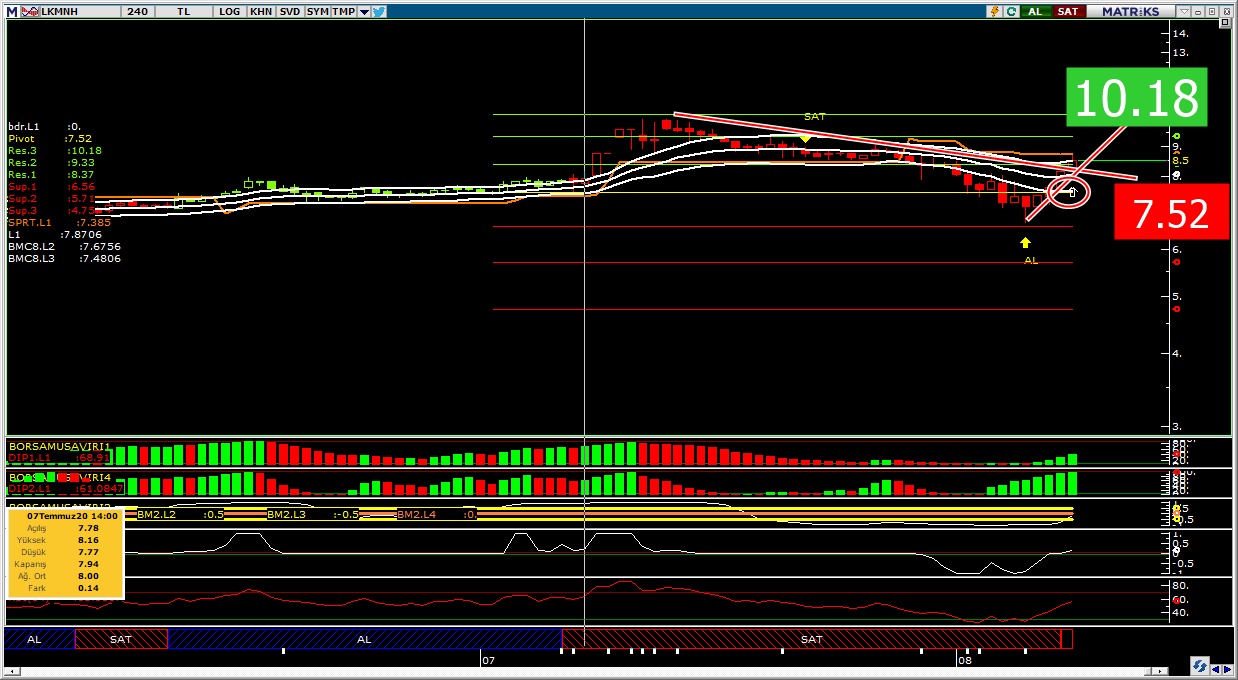
Task: Click the yellow AL buy arrow on chart
Action: [x=1025, y=242]
